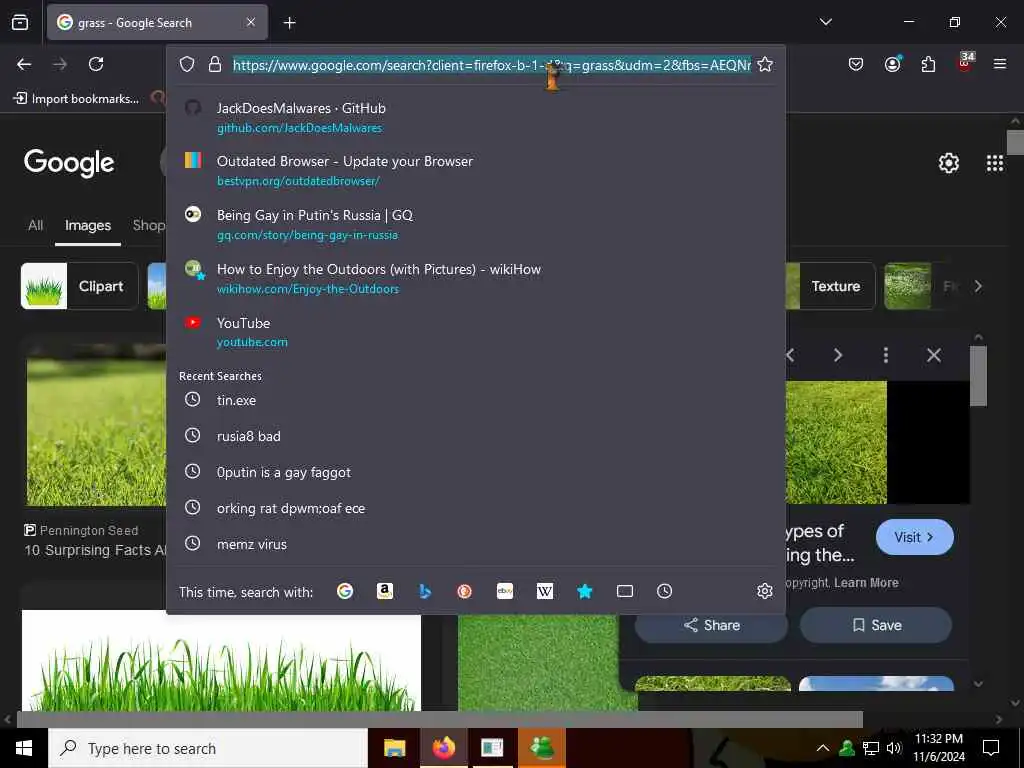
Task: Click the preview panel vertical scrollbar
Action: tap(978, 376)
